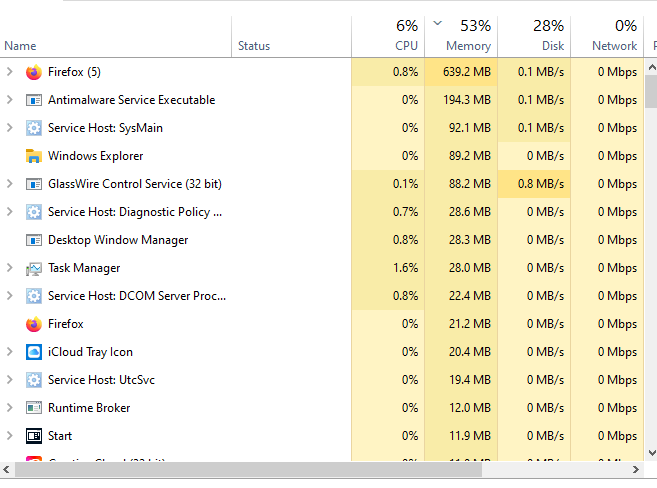Select the iCloud Tray Icon process name
This screenshot has height=488, width=657.
90,352
